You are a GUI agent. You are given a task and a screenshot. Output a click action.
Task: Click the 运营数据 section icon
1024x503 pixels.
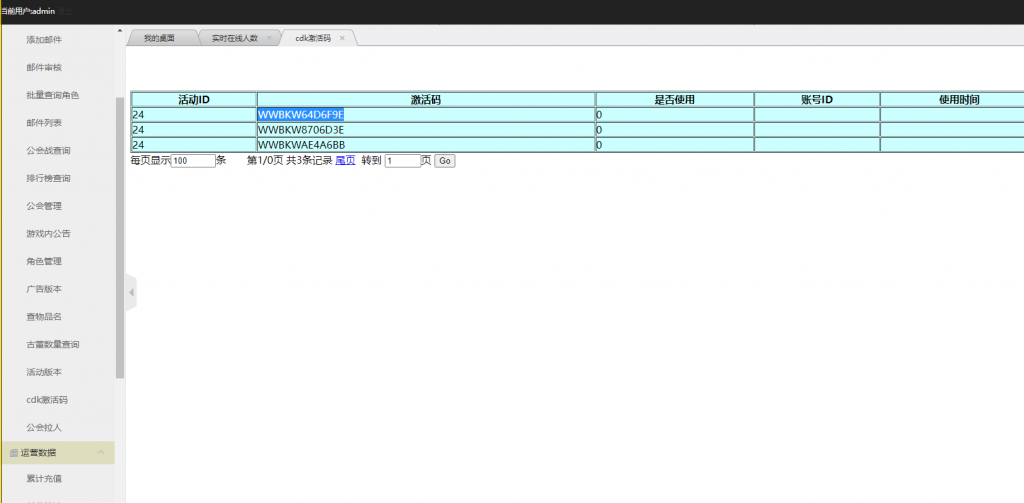pyautogui.click(x=13, y=453)
